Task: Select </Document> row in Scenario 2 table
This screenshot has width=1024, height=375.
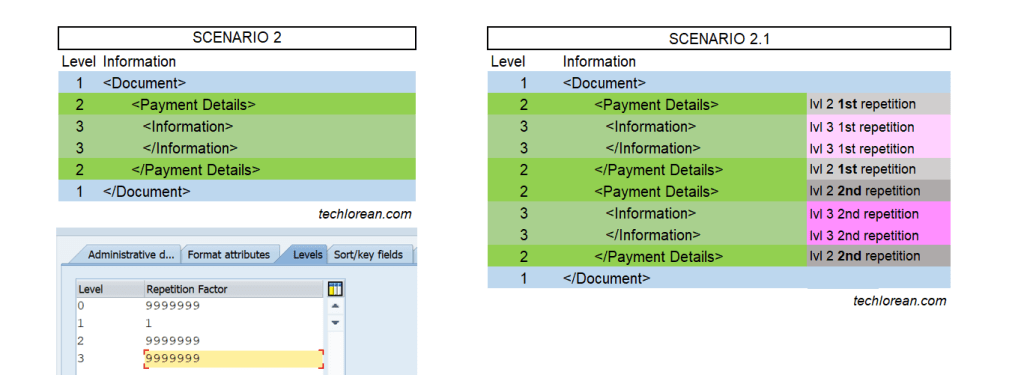Action: click(237, 191)
